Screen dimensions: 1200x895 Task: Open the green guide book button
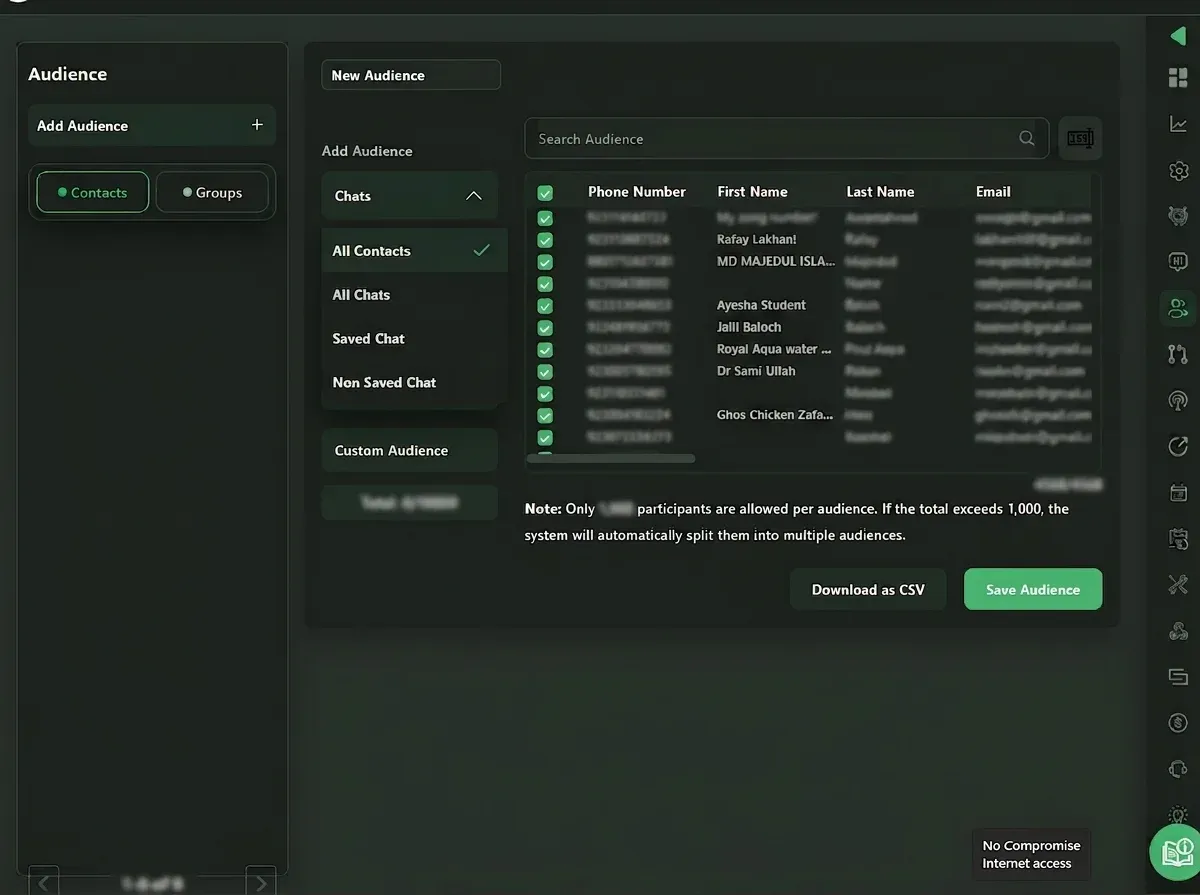[x=1176, y=852]
